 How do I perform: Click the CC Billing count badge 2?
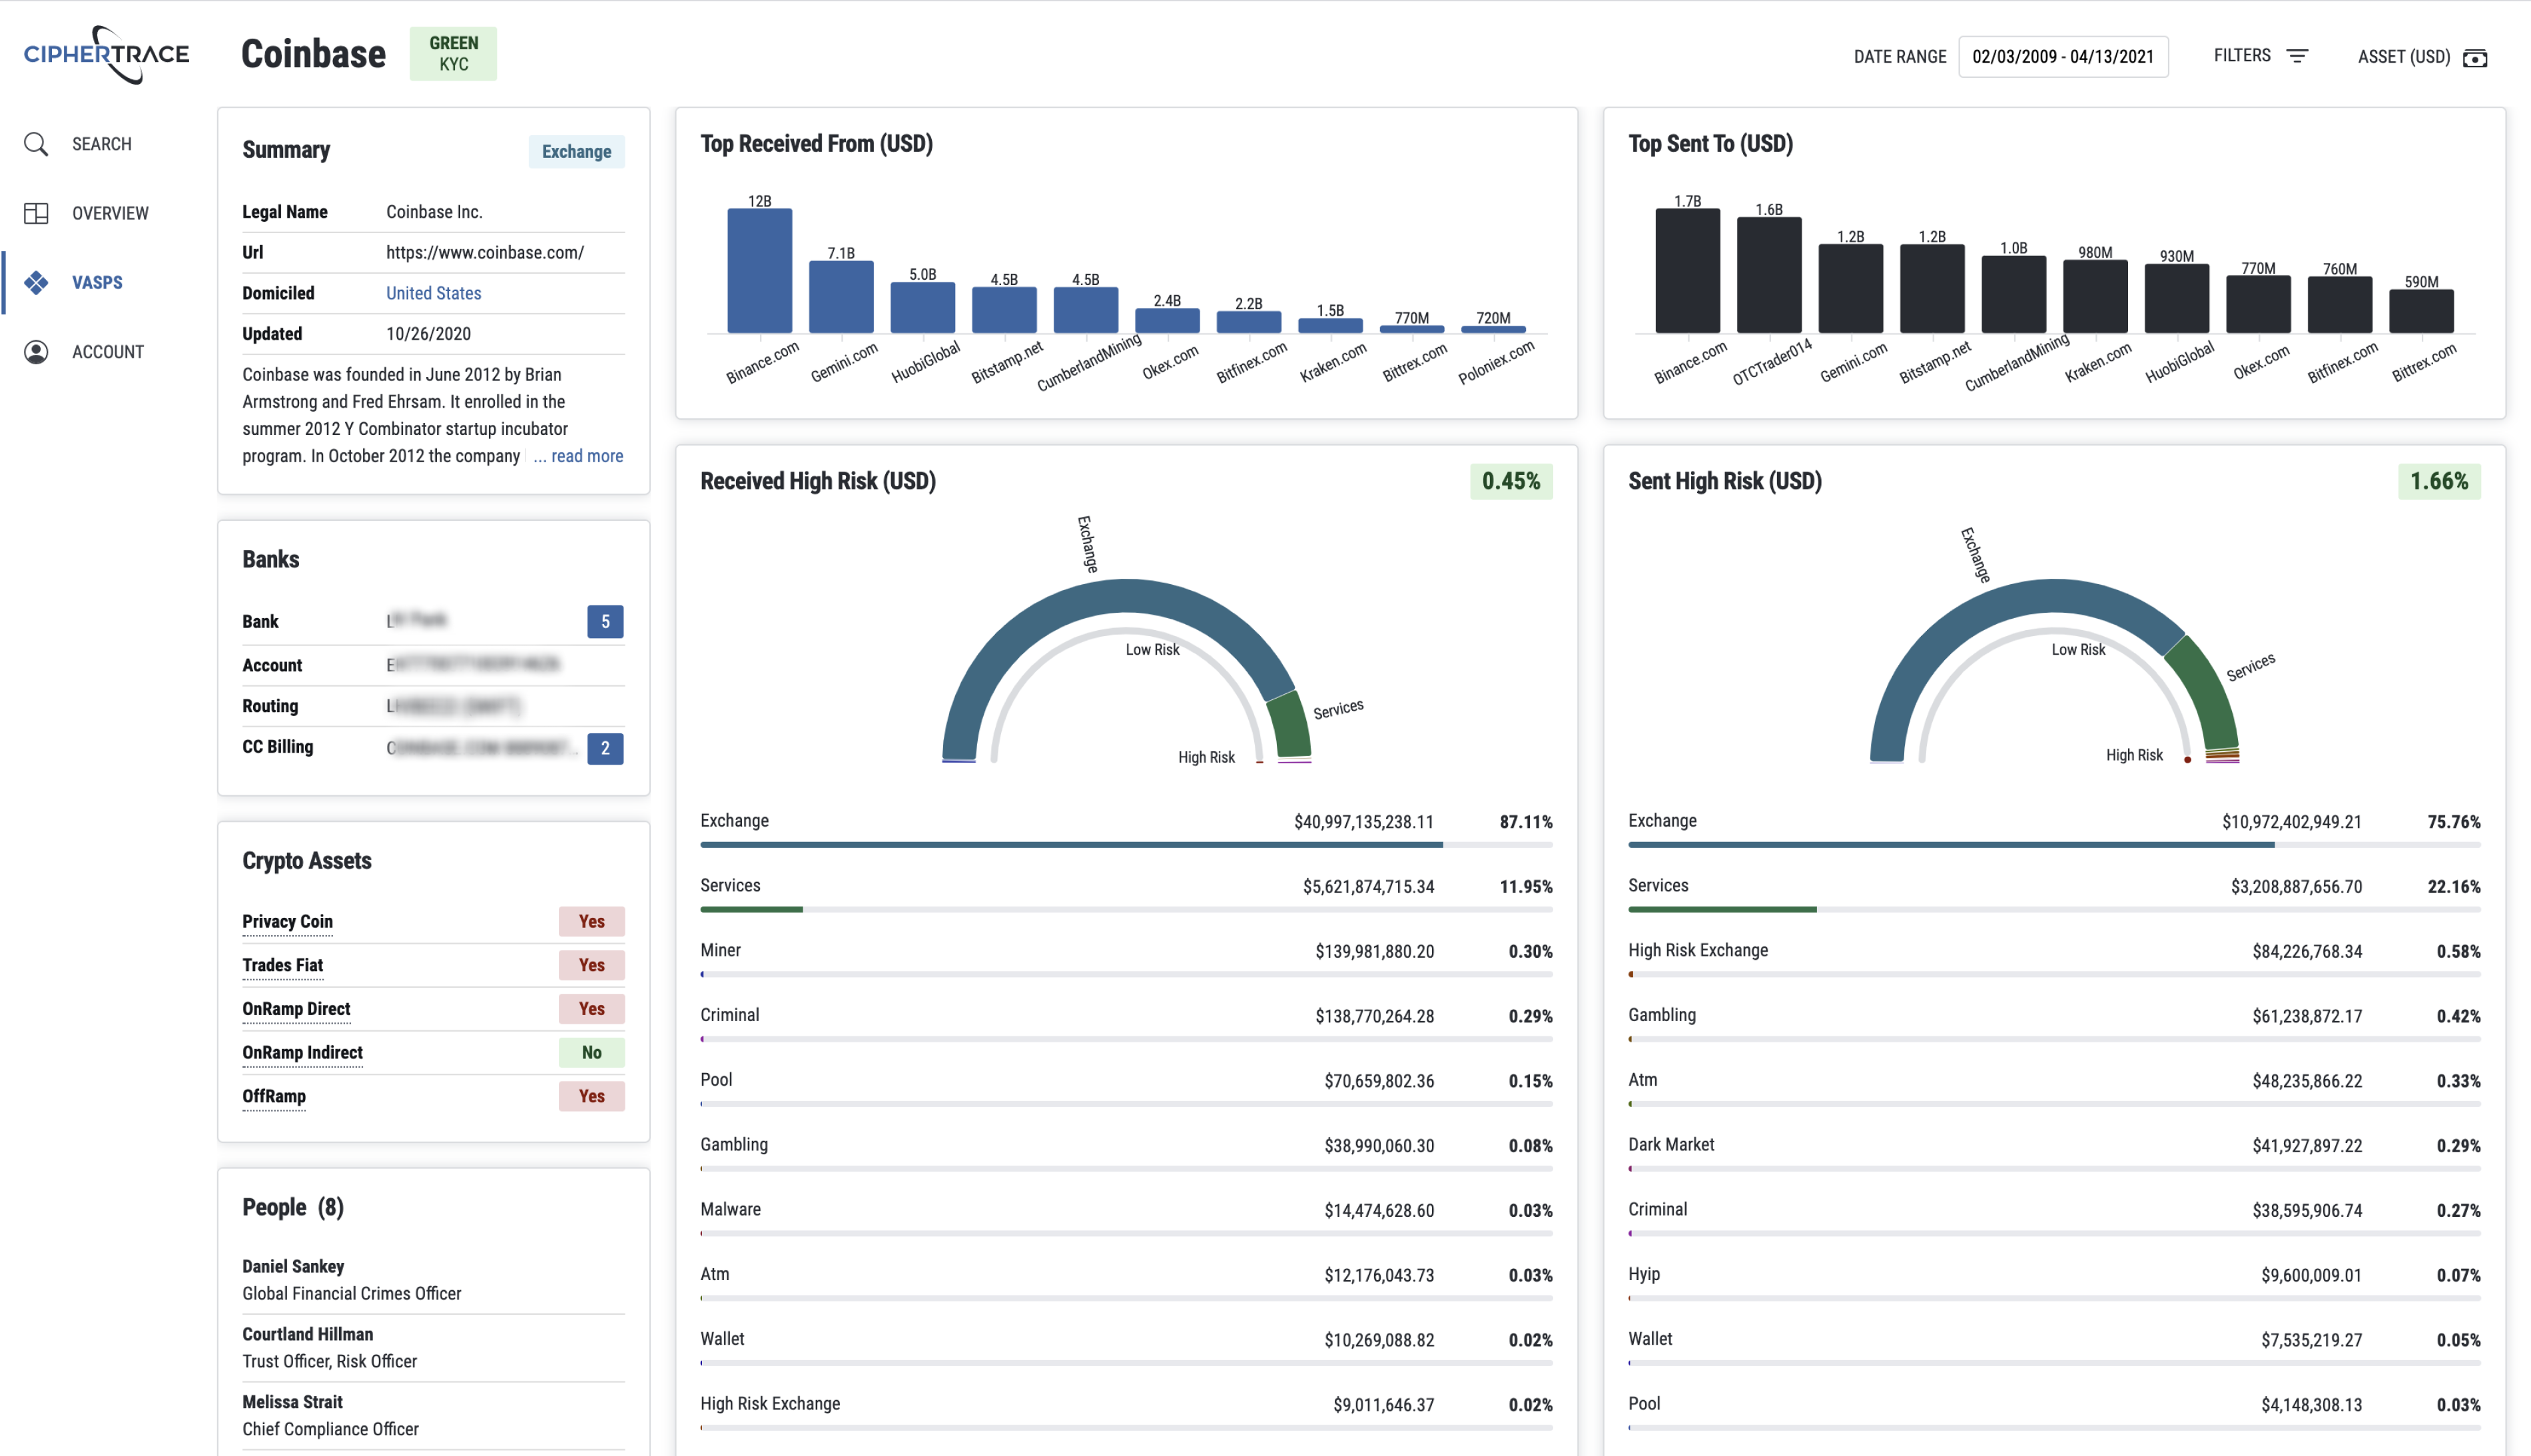pyautogui.click(x=605, y=749)
